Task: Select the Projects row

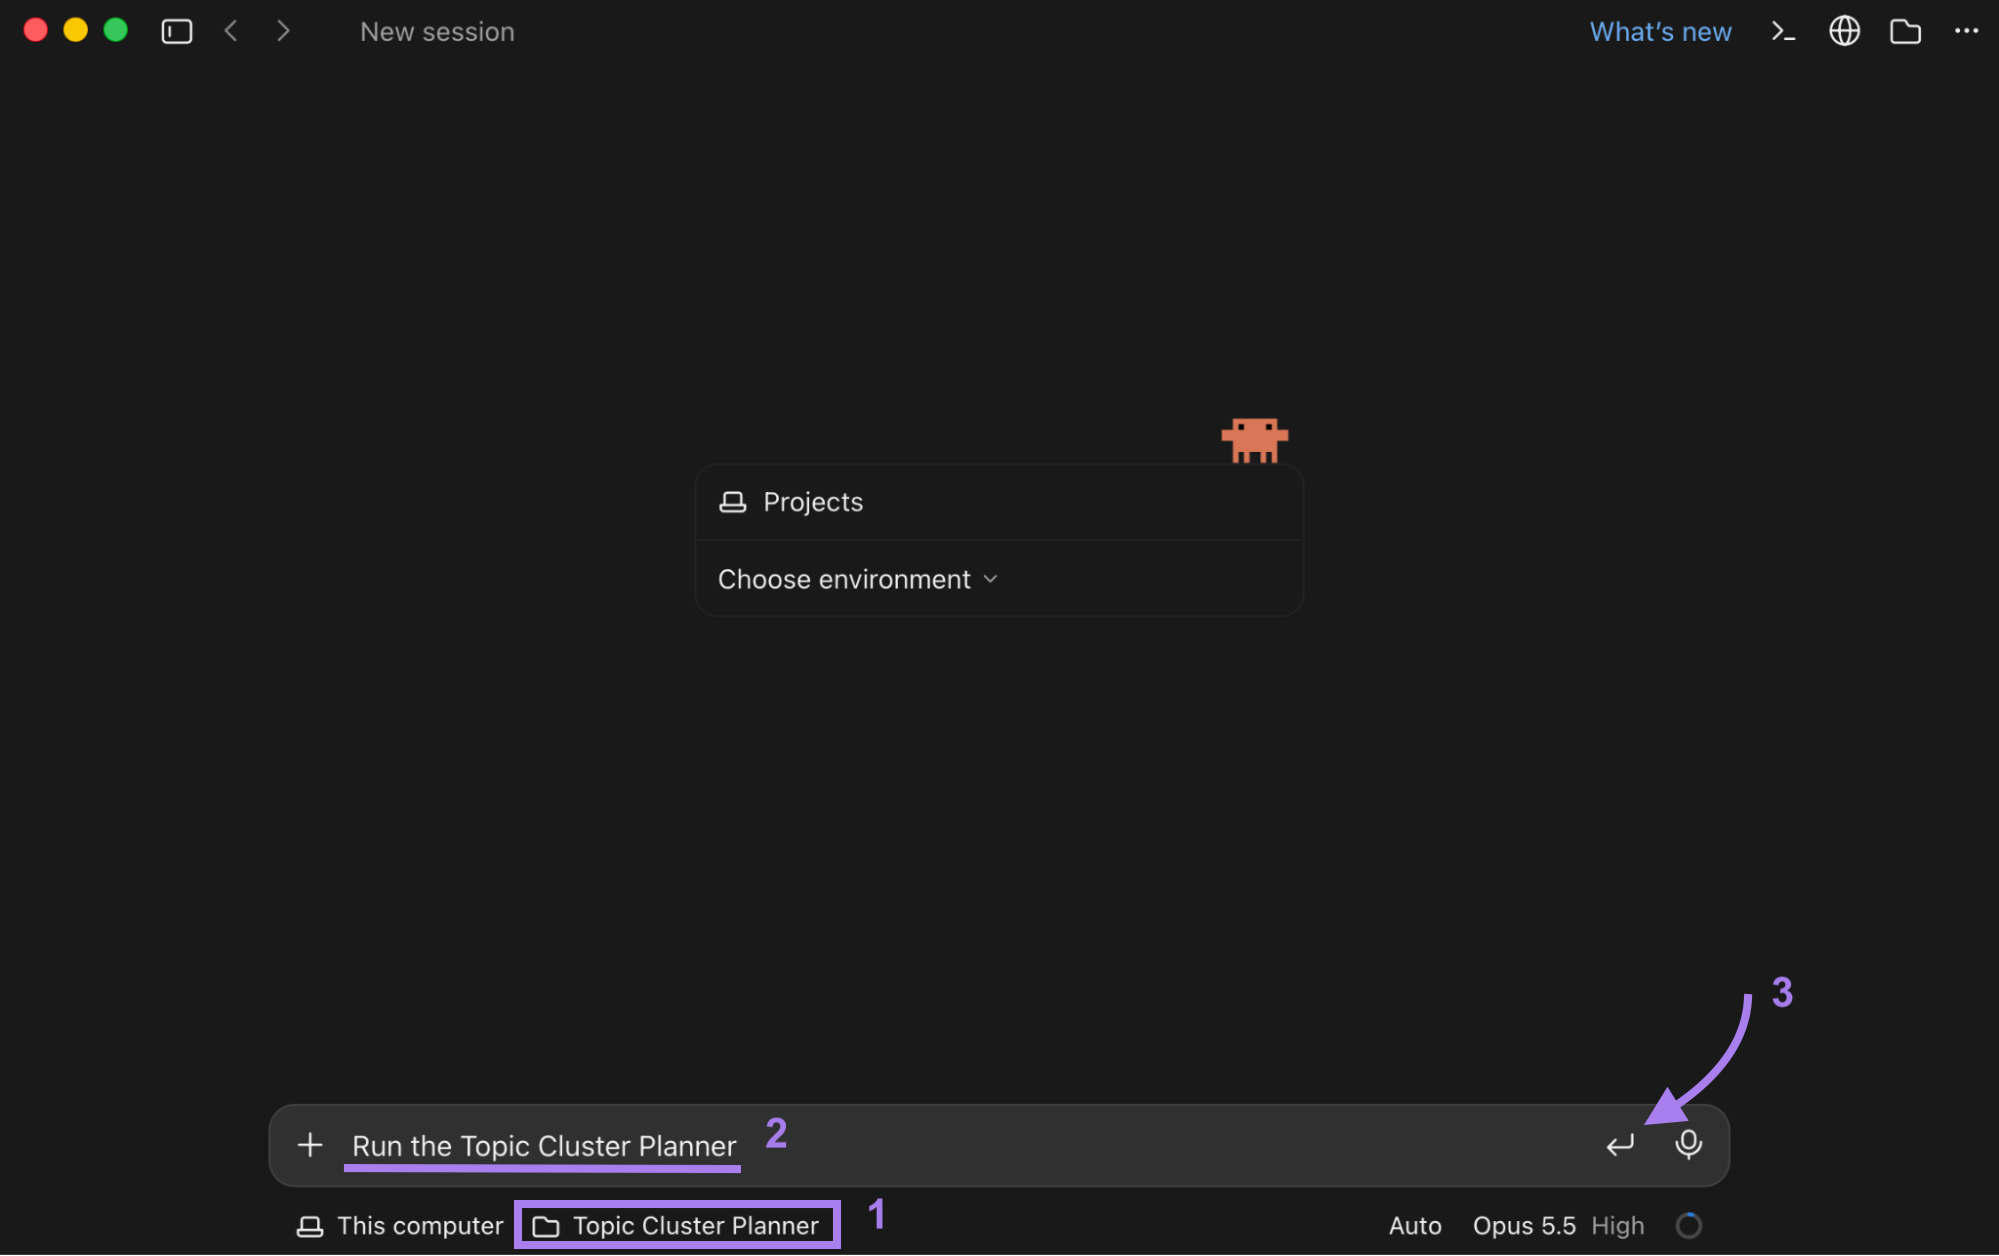Action: tap(999, 502)
